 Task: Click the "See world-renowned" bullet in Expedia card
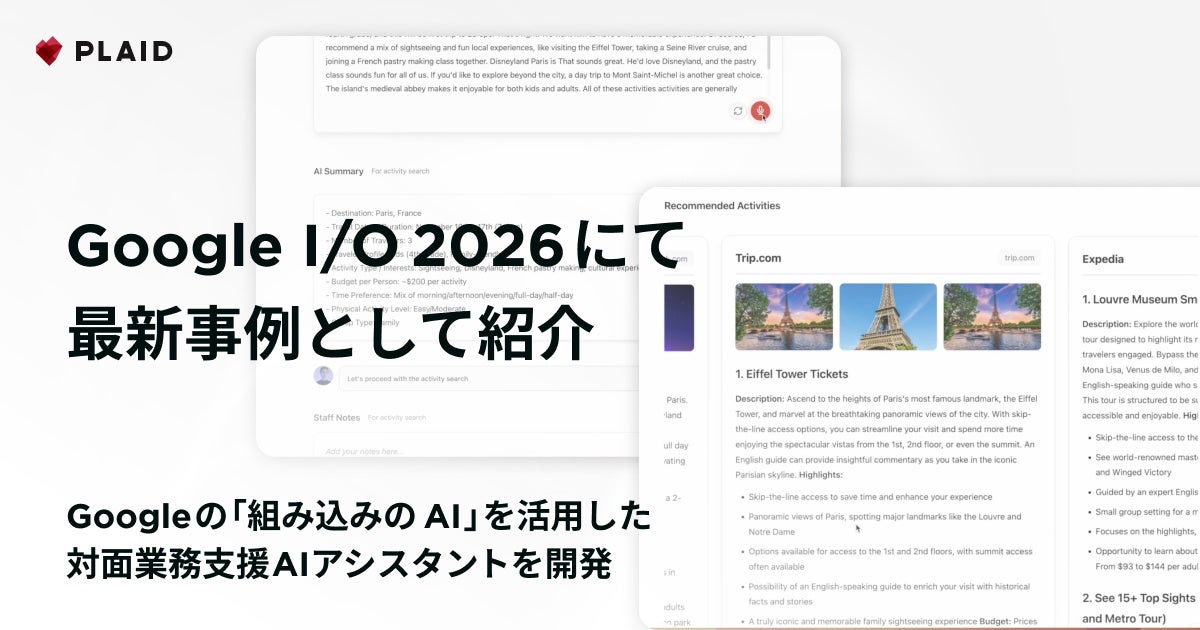point(1147,464)
